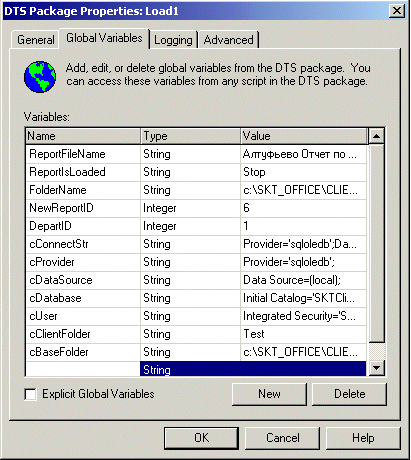Confirm changes with the OK button
411x460 pixels.
point(201,438)
